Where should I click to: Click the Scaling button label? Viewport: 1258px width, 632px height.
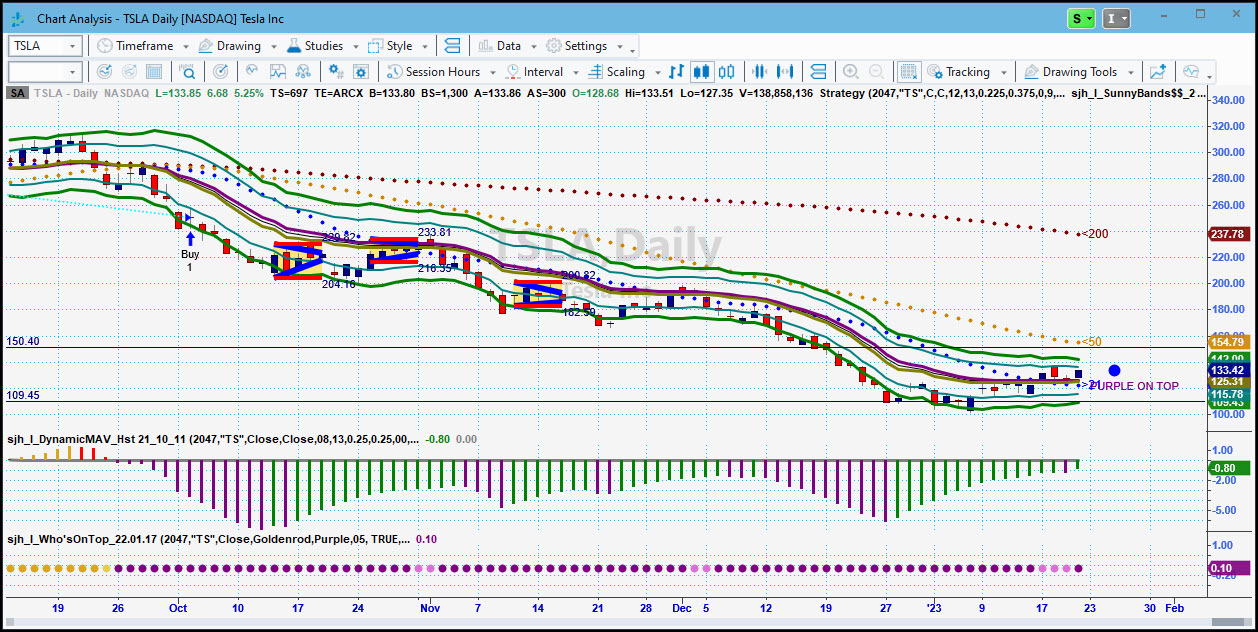(626, 72)
